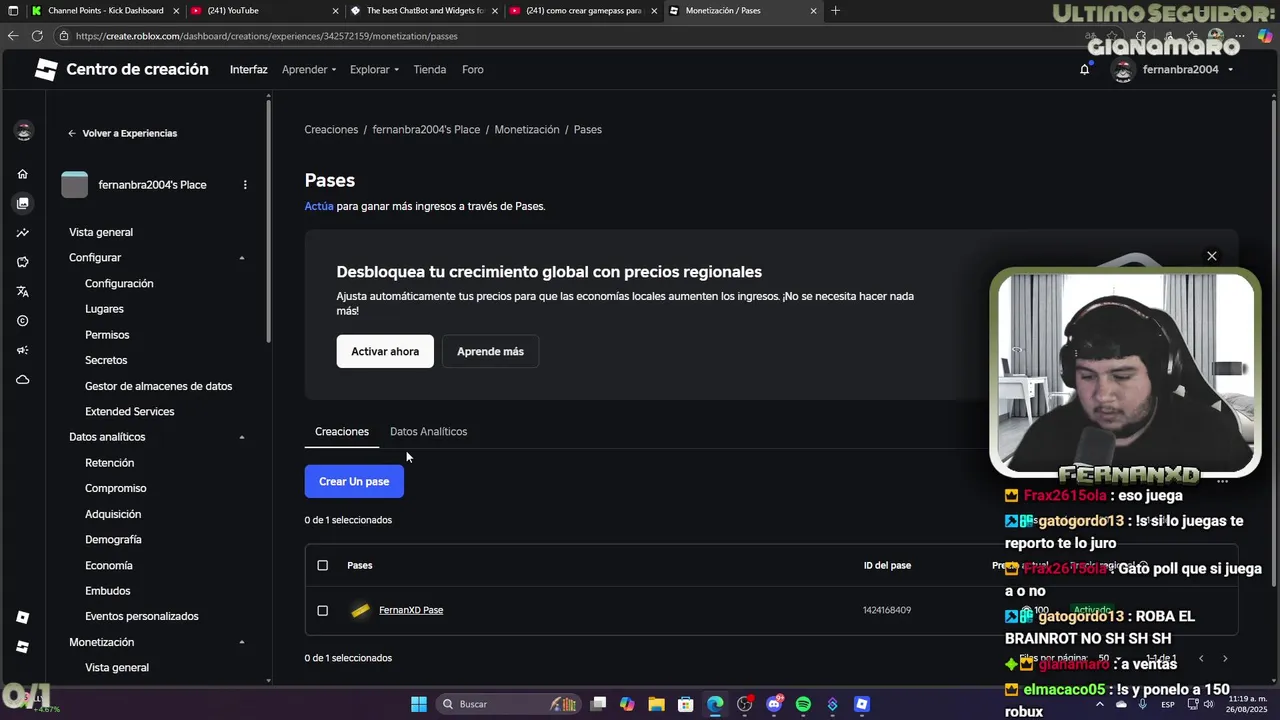Open the three-dot menu for fernanbra2004's Place
1280x720 pixels.
click(245, 185)
